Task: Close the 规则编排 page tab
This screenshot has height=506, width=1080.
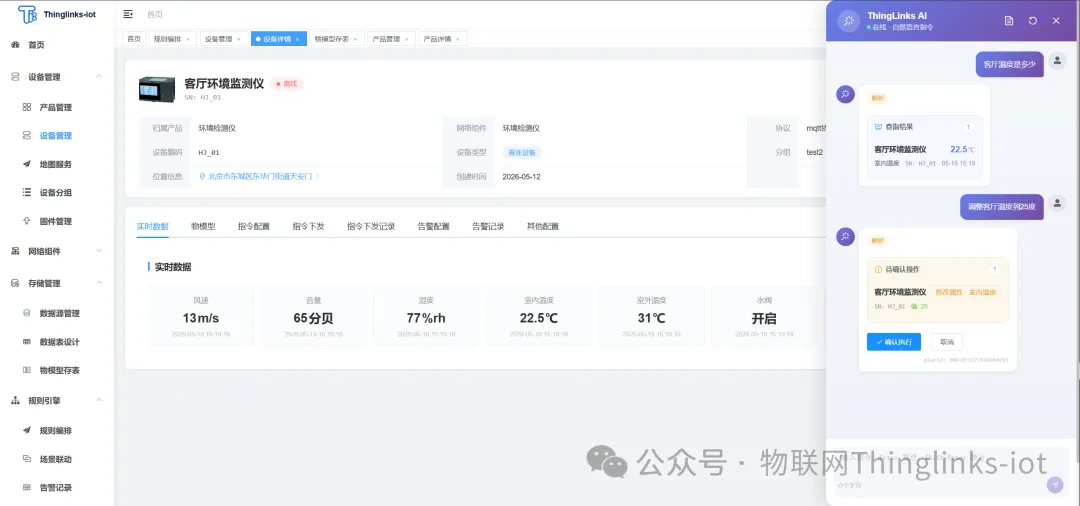Action: click(187, 39)
